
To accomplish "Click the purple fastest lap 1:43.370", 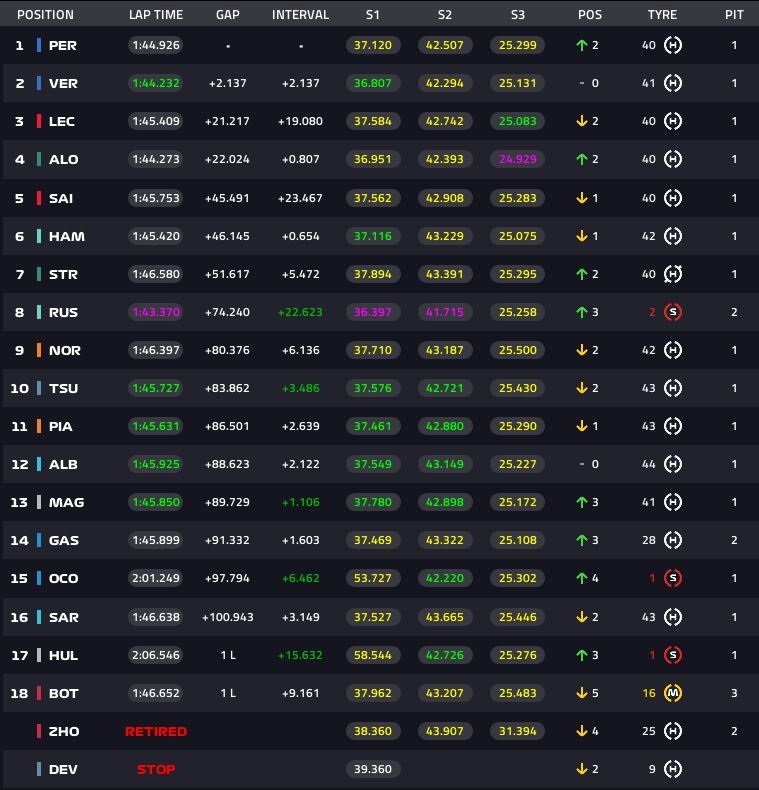I will coord(155,312).
